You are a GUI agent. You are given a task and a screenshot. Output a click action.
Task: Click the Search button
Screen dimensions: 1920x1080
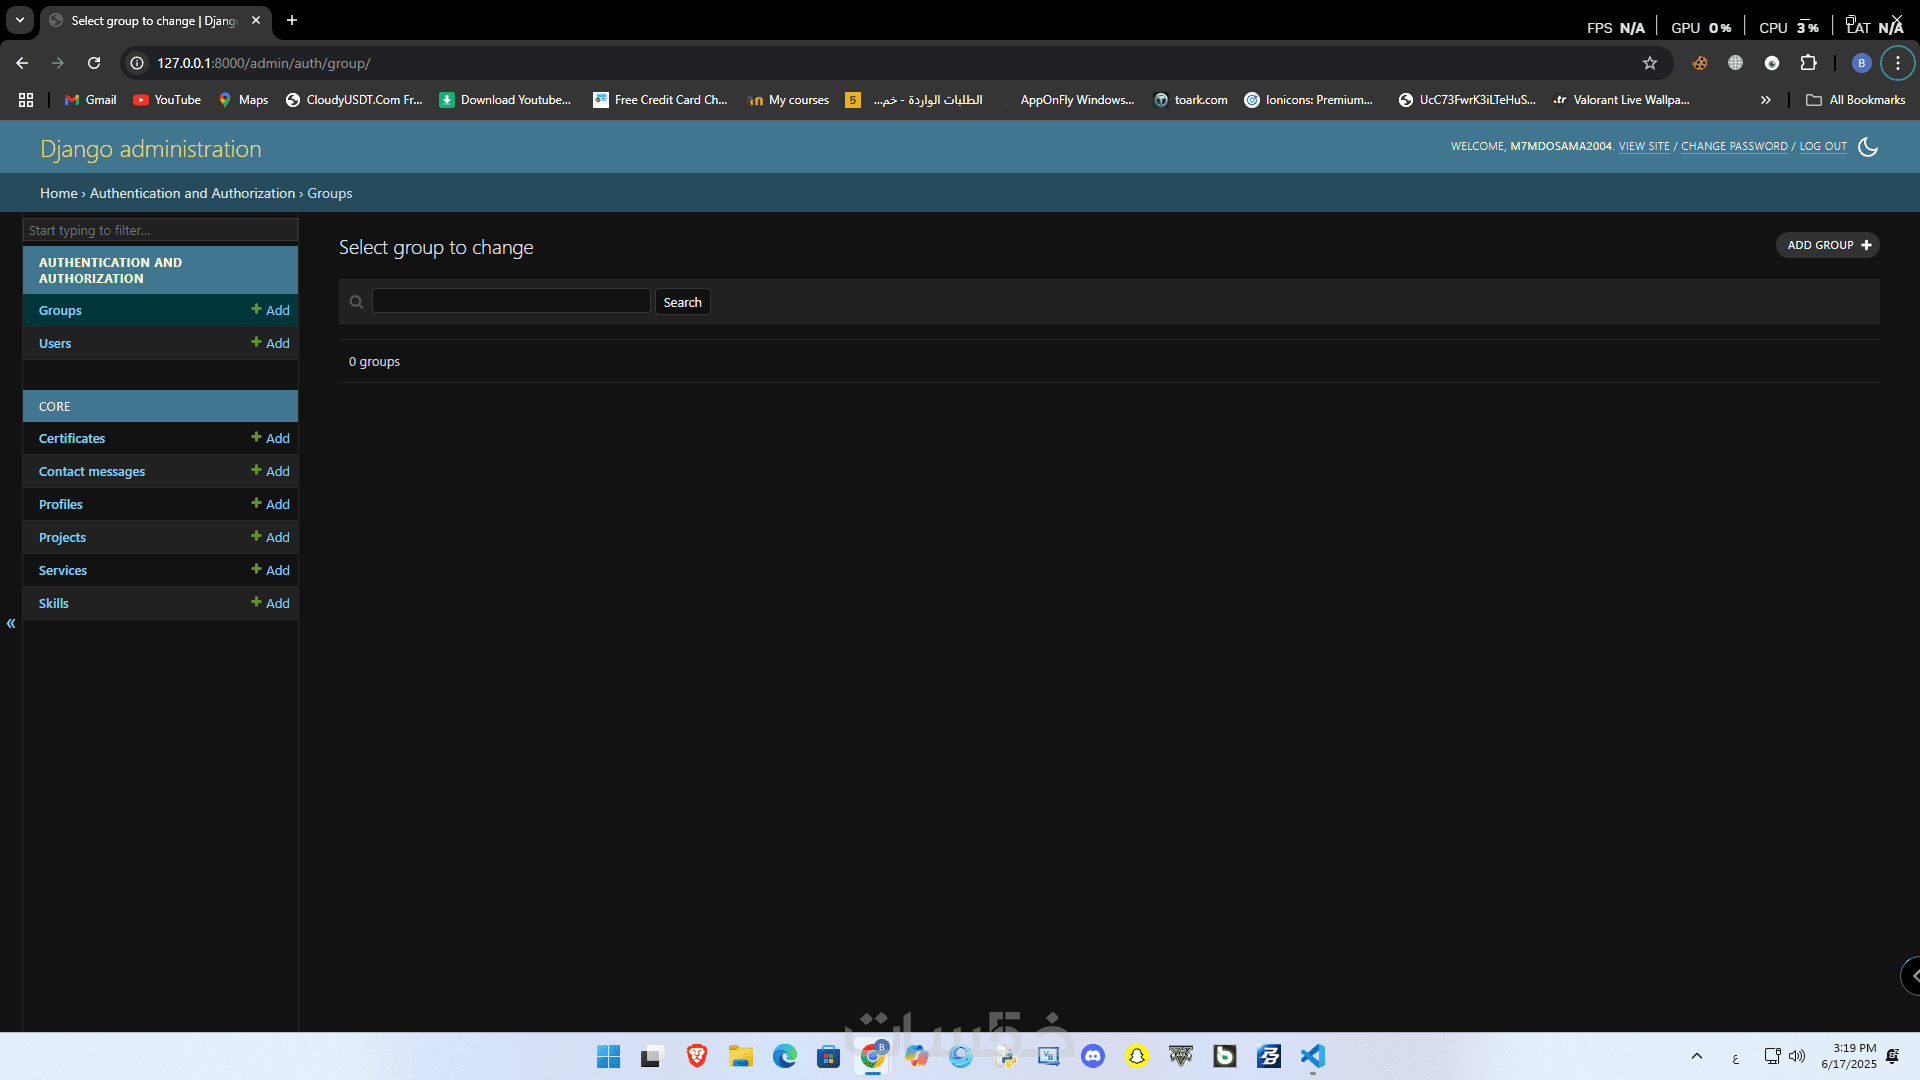[x=682, y=302]
